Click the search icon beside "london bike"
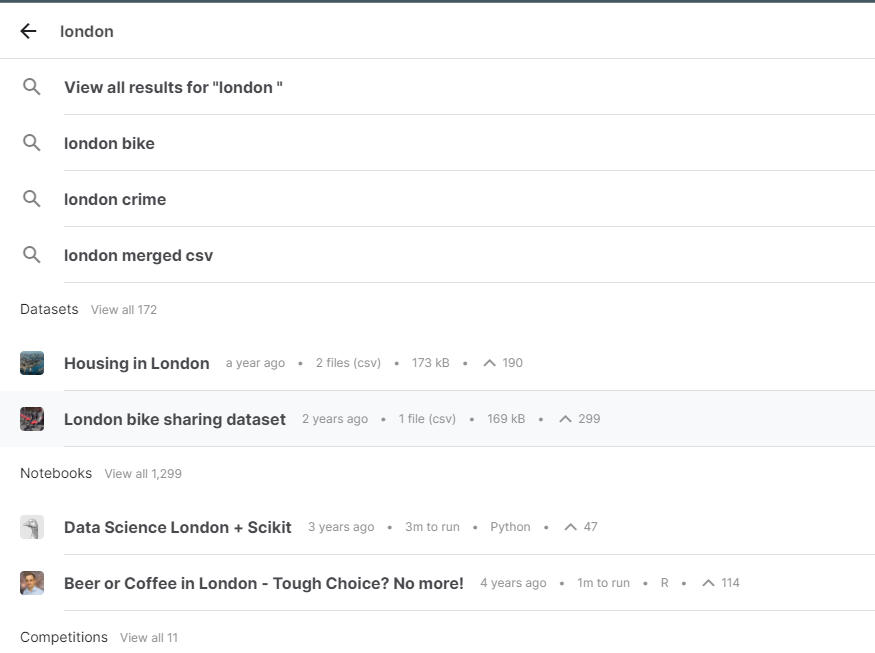The width and height of the screenshot is (875, 653). pyautogui.click(x=31, y=143)
